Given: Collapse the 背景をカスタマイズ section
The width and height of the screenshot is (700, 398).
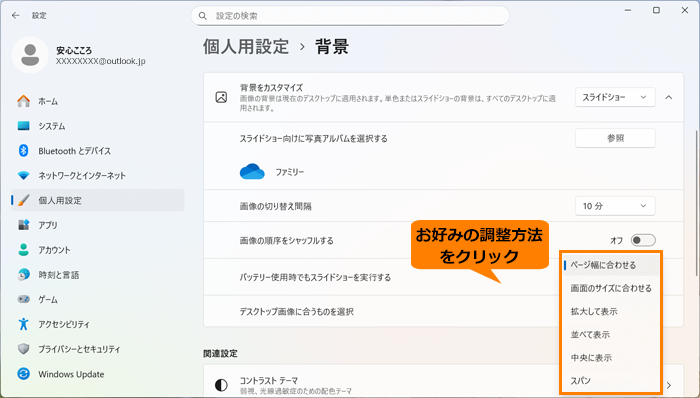Looking at the screenshot, I should [x=669, y=97].
